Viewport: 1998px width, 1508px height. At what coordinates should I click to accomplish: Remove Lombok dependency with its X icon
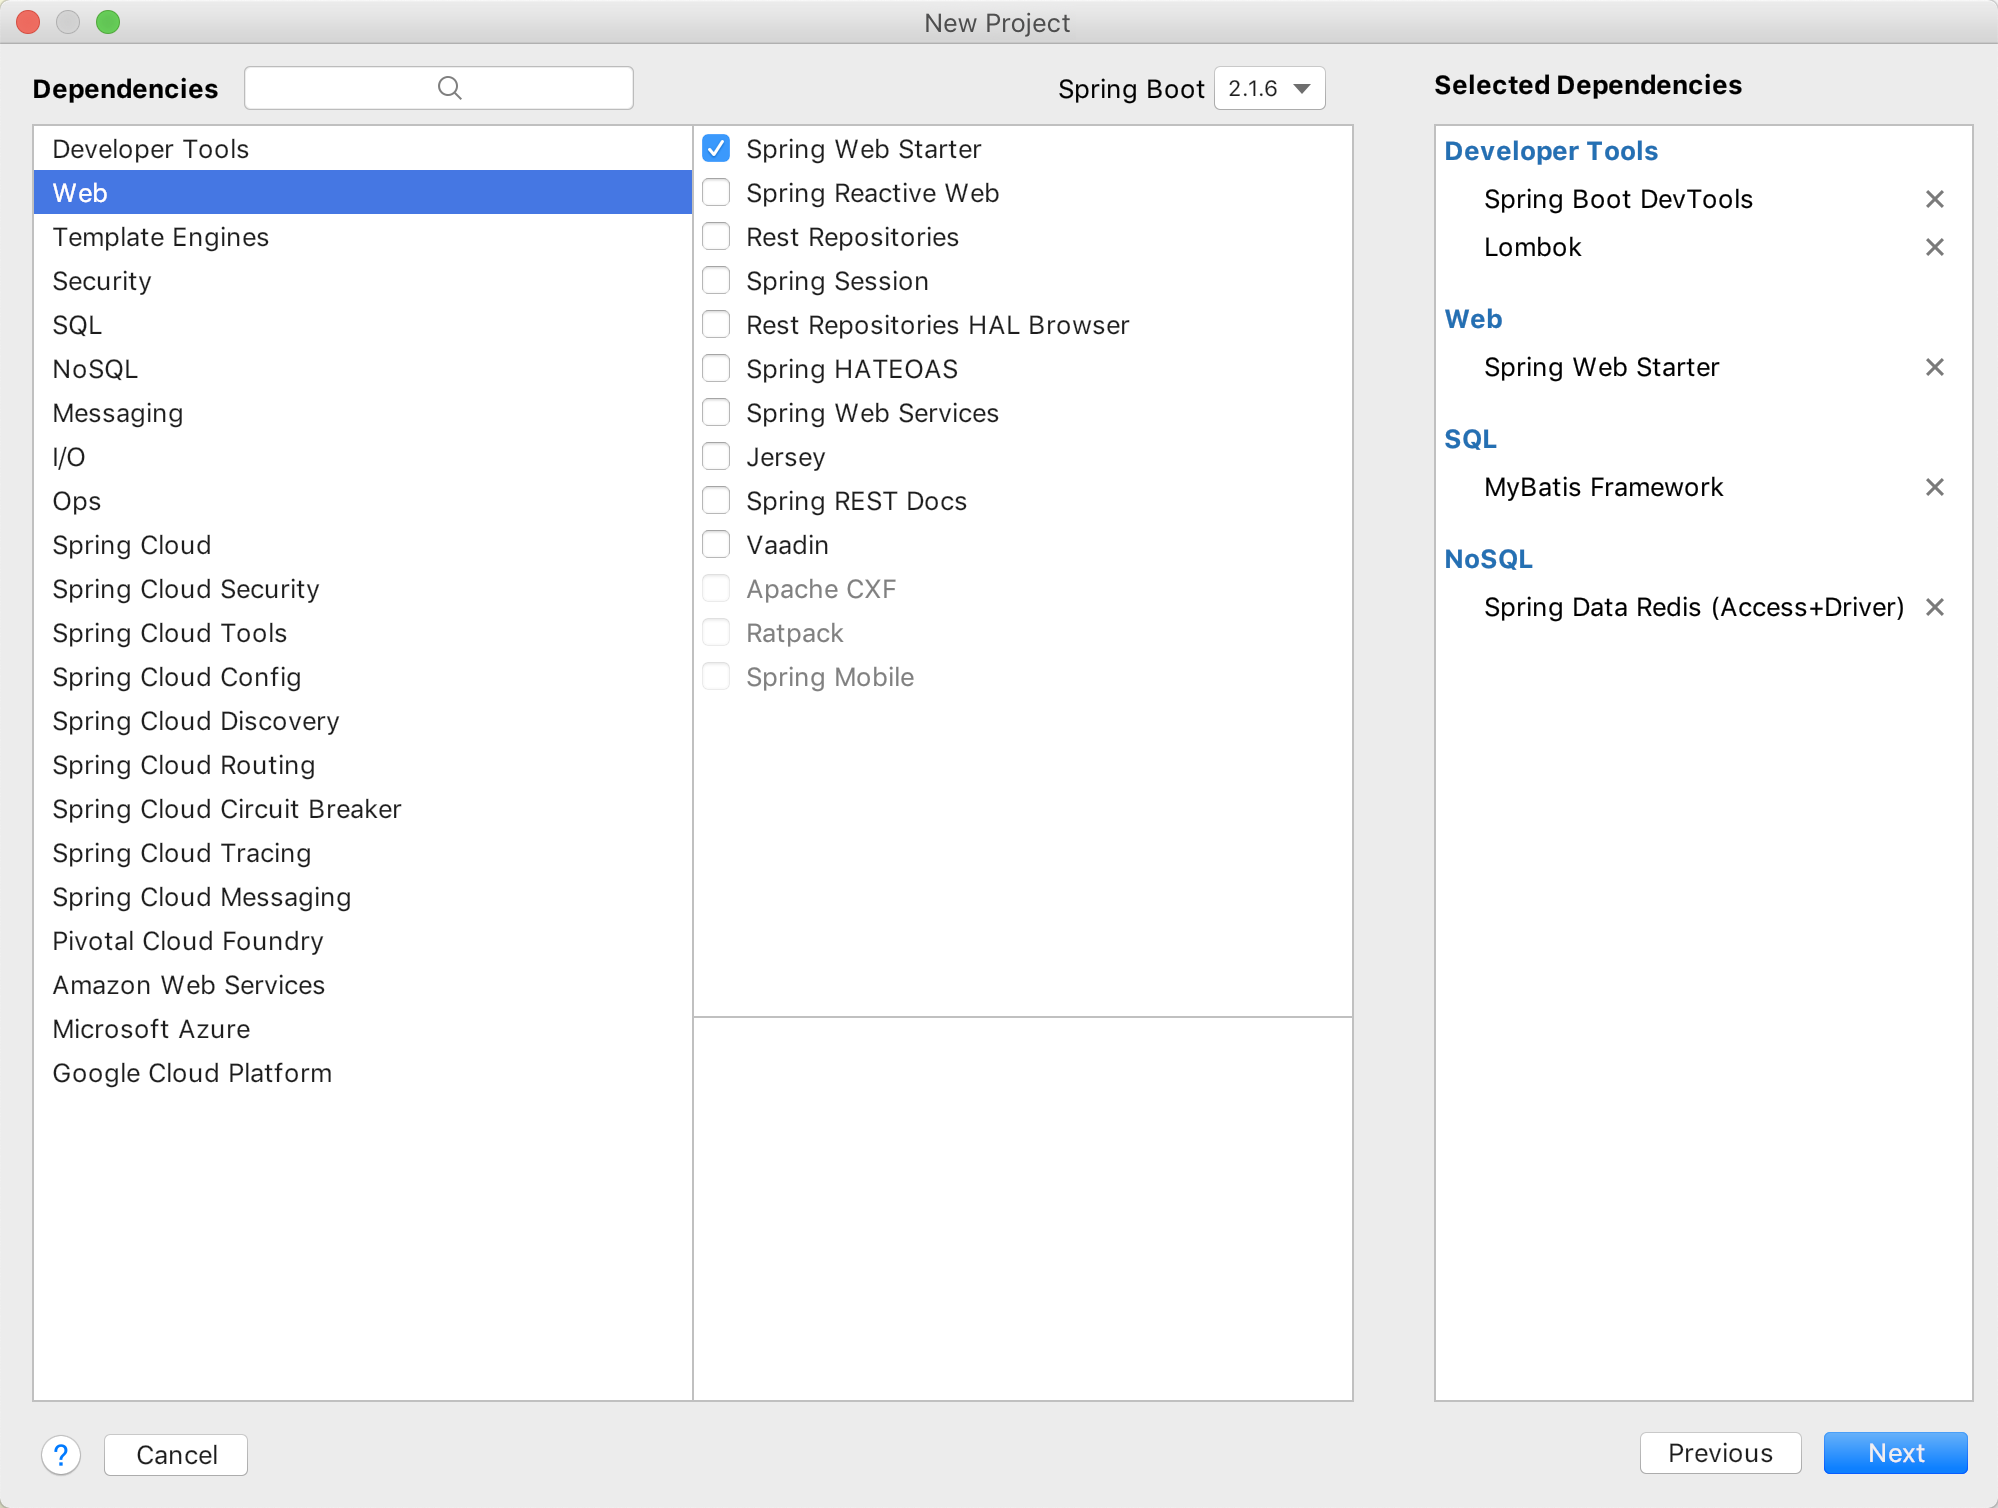tap(1934, 247)
